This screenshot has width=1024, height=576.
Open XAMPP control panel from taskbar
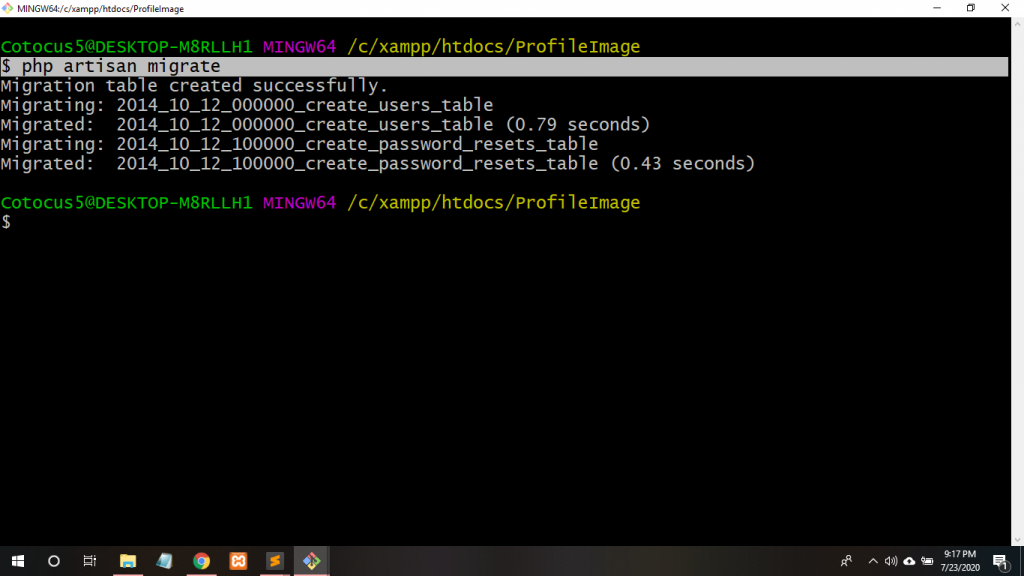click(x=238, y=561)
